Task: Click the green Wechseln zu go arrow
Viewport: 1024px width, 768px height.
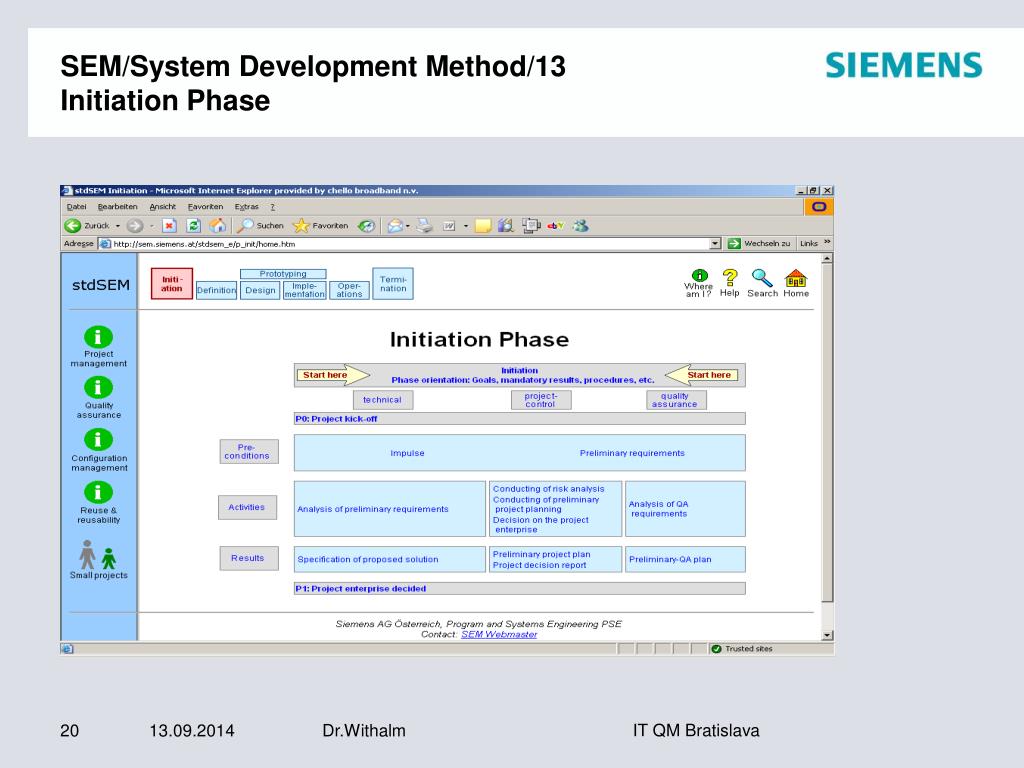Action: click(x=734, y=244)
